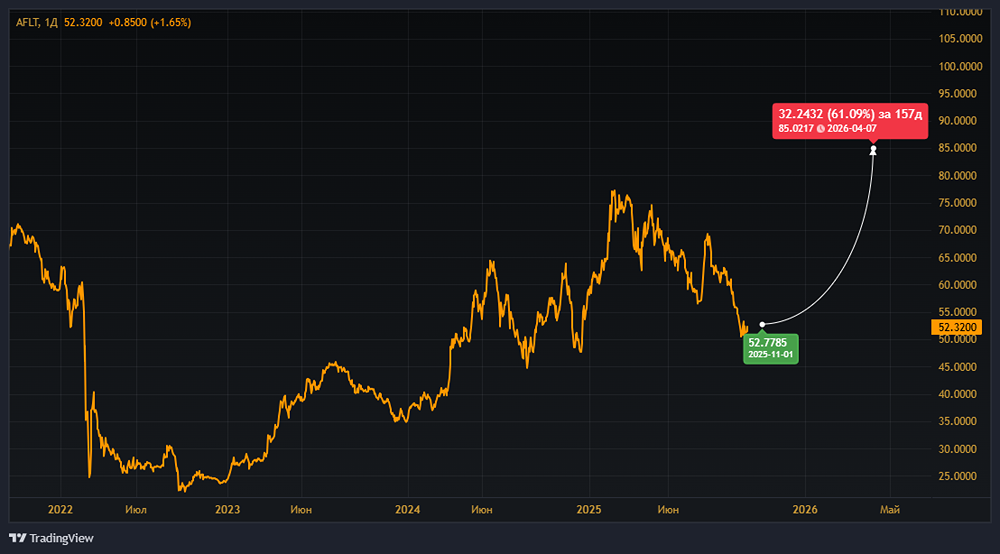Select the 2024 marker on time axis
The image size is (1000, 554).
pos(408,509)
